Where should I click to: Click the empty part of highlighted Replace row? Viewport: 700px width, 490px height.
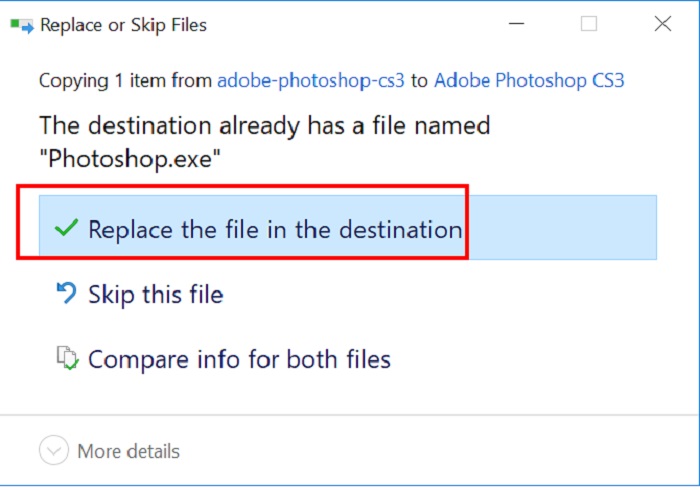point(562,228)
